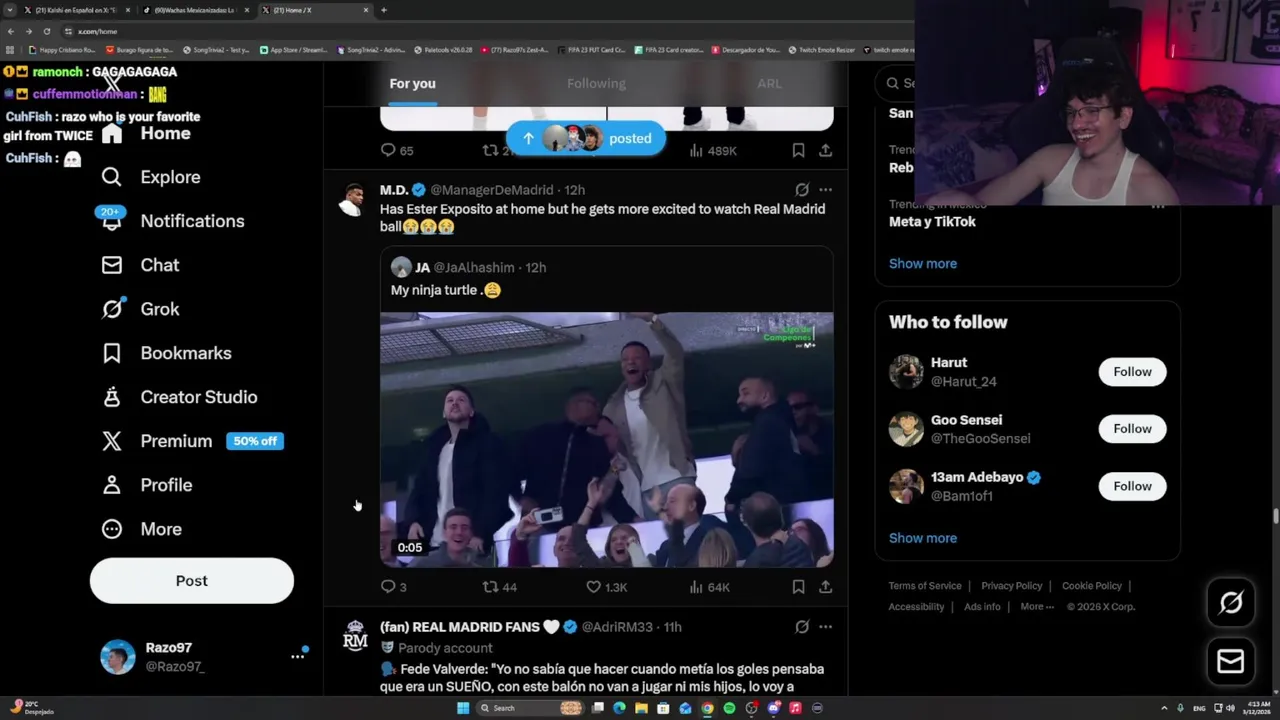Open the @ManagerDeMadrid profile handle
This screenshot has width=1280, height=720.
pos(492,190)
